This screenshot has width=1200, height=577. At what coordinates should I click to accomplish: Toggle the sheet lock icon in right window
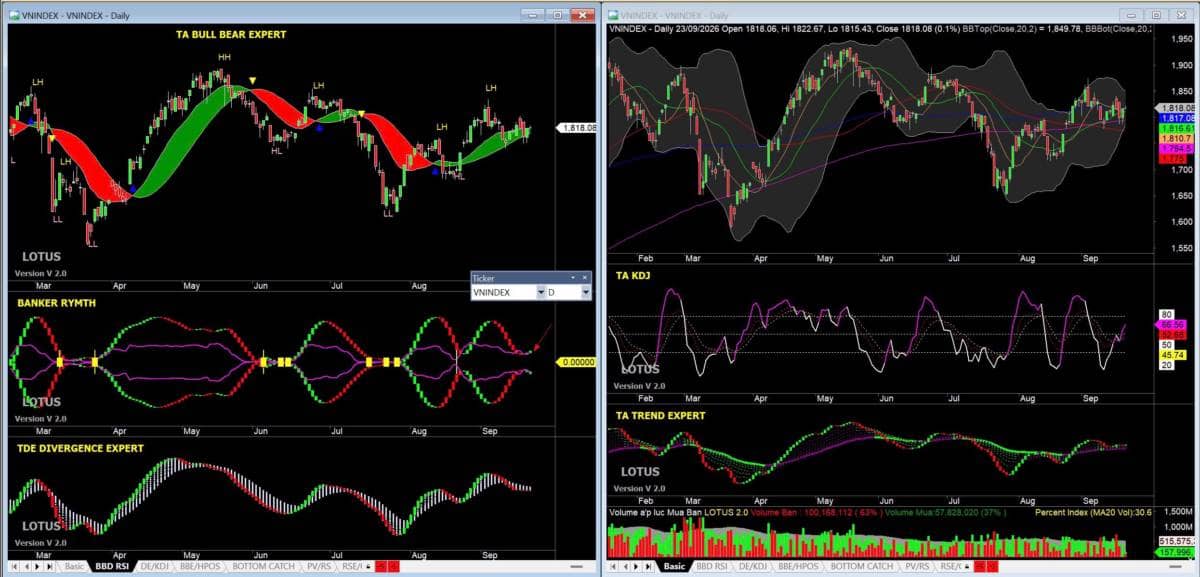[967, 566]
